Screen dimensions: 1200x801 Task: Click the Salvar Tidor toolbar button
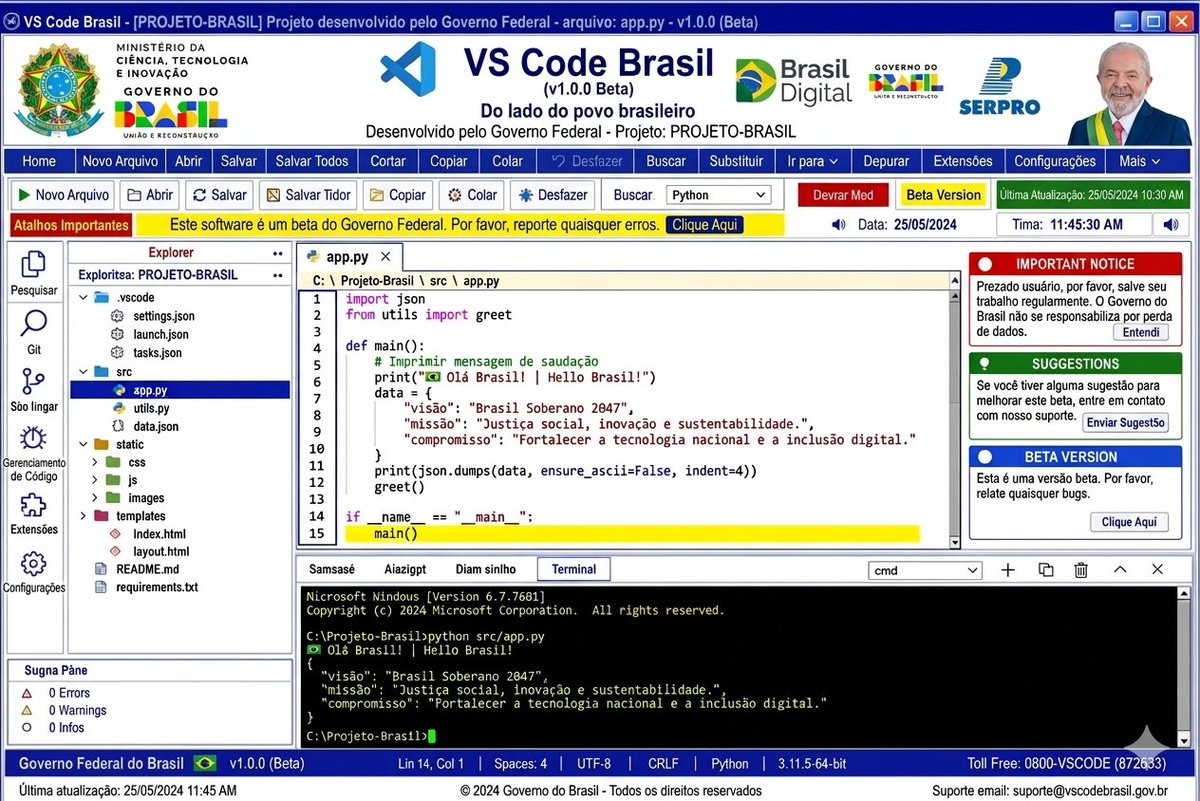click(308, 195)
